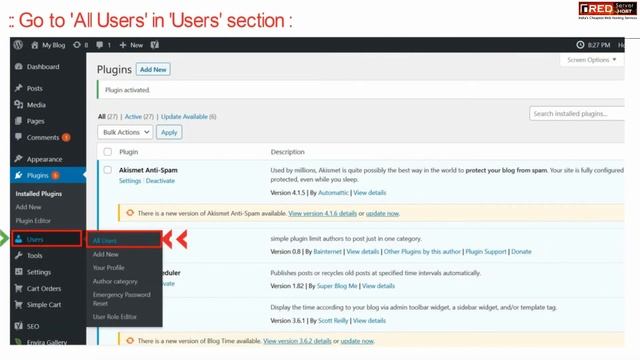Choose Add New in Users submenu
The width and height of the screenshot is (640, 360).
click(x=105, y=254)
